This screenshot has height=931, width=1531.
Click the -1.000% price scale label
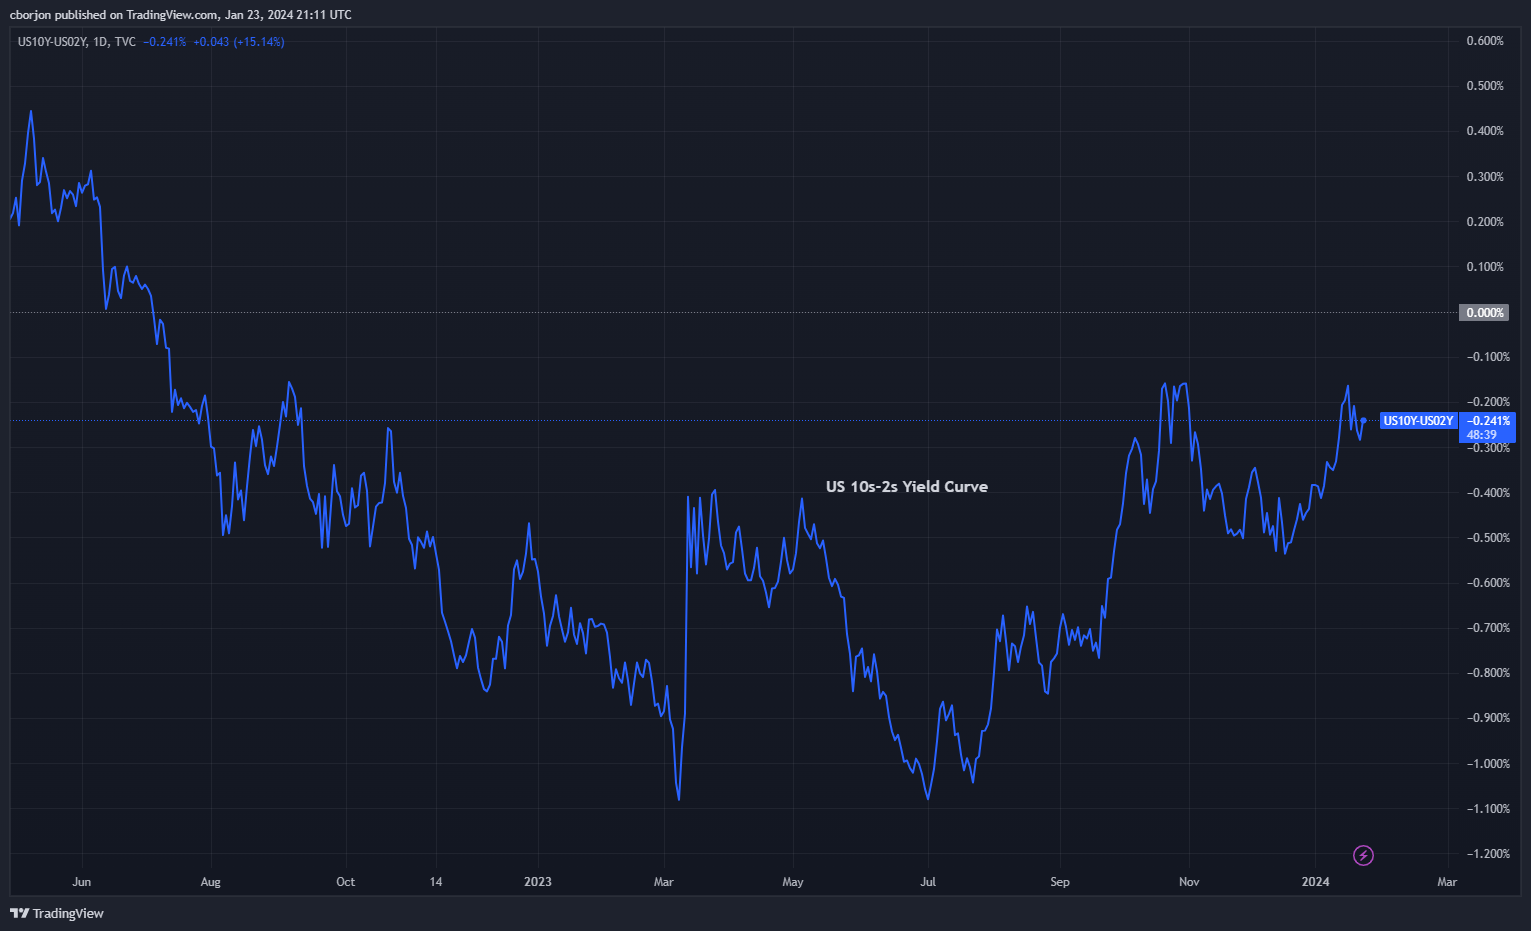coord(1487,764)
